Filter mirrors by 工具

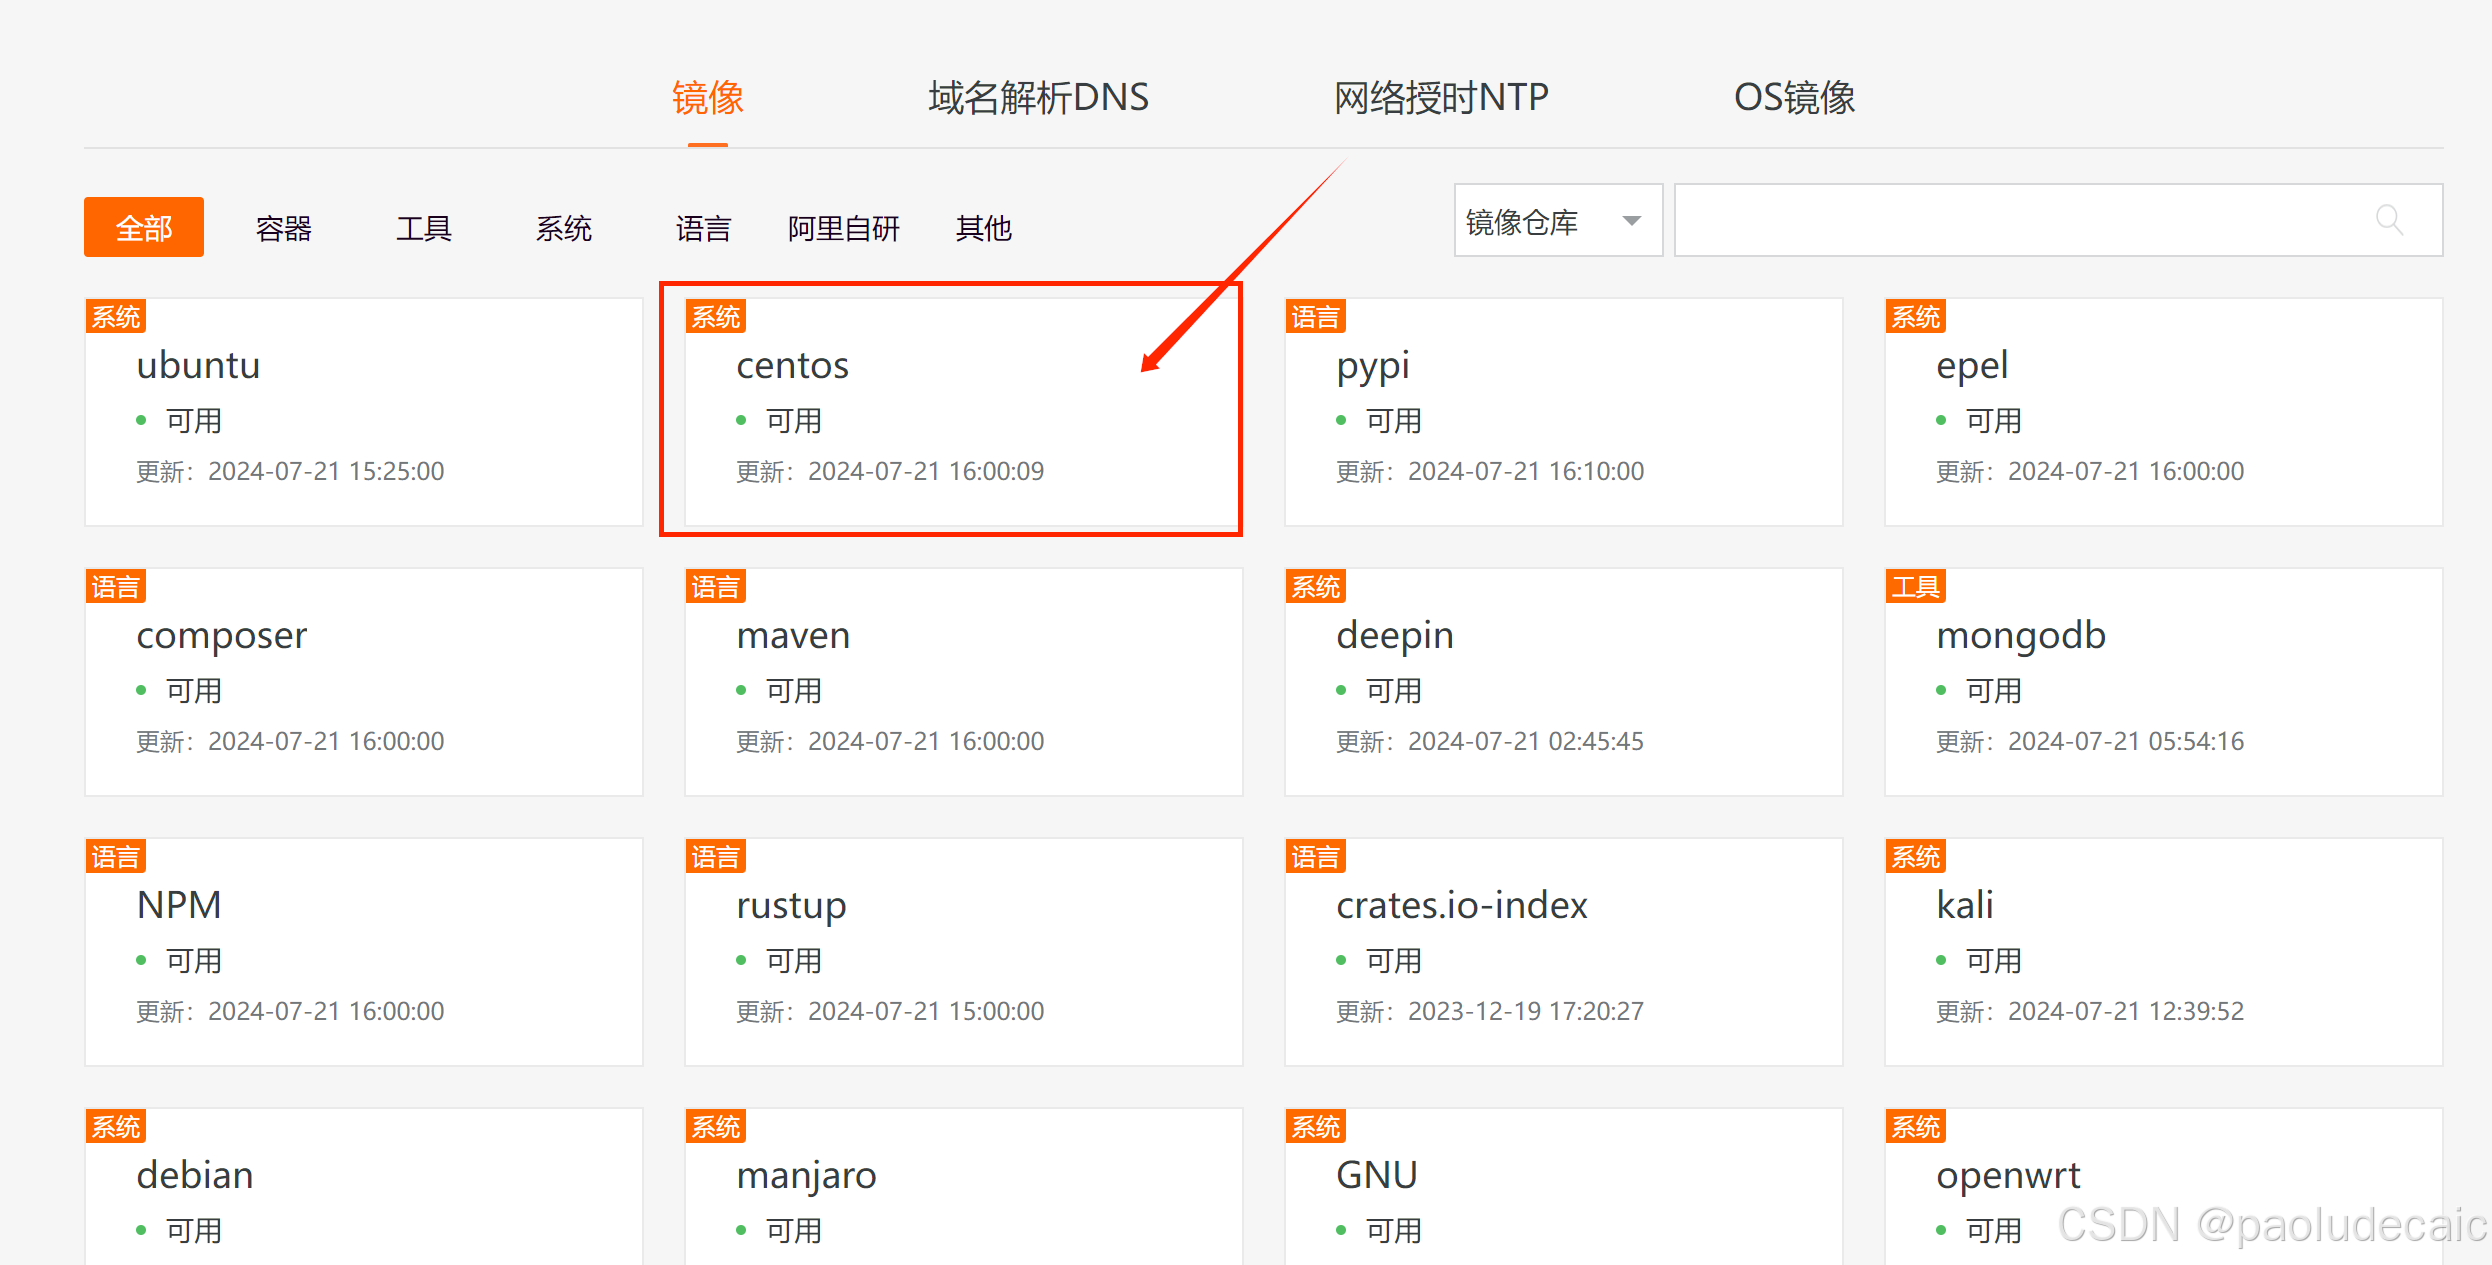tap(424, 228)
